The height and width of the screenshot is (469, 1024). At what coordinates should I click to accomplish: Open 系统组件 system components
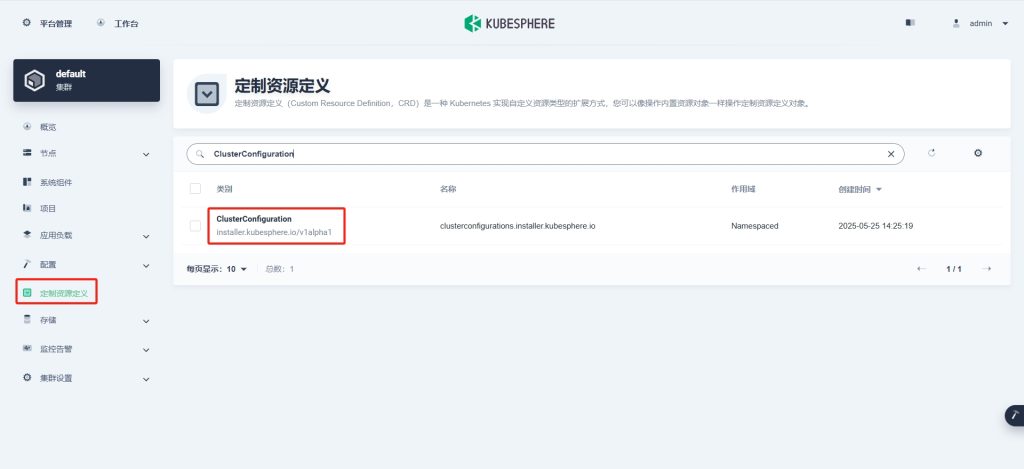tap(56, 183)
